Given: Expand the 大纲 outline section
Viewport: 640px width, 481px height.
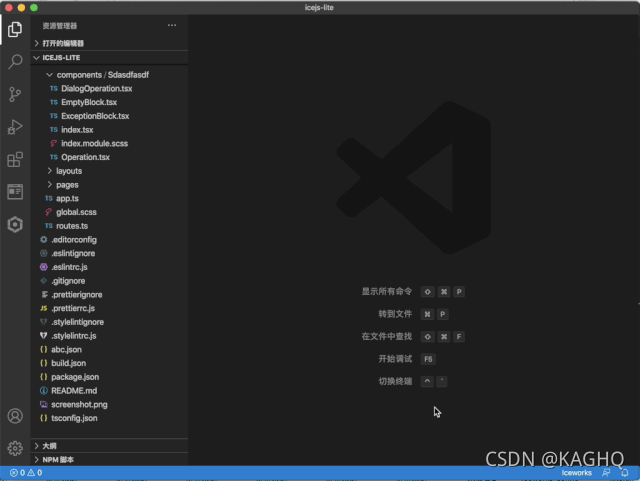Looking at the screenshot, I should pos(109,446).
